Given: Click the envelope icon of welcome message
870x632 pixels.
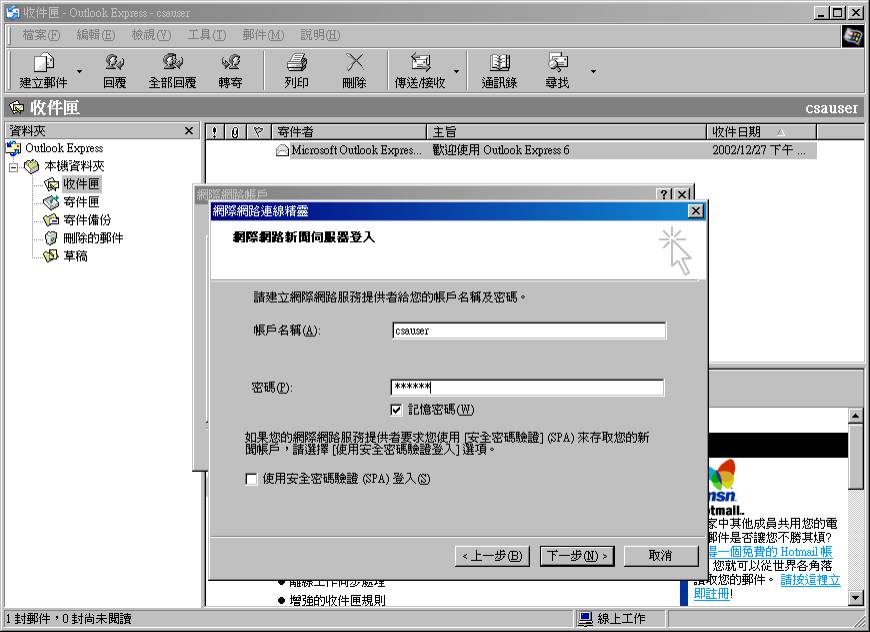Looking at the screenshot, I should click(282, 150).
